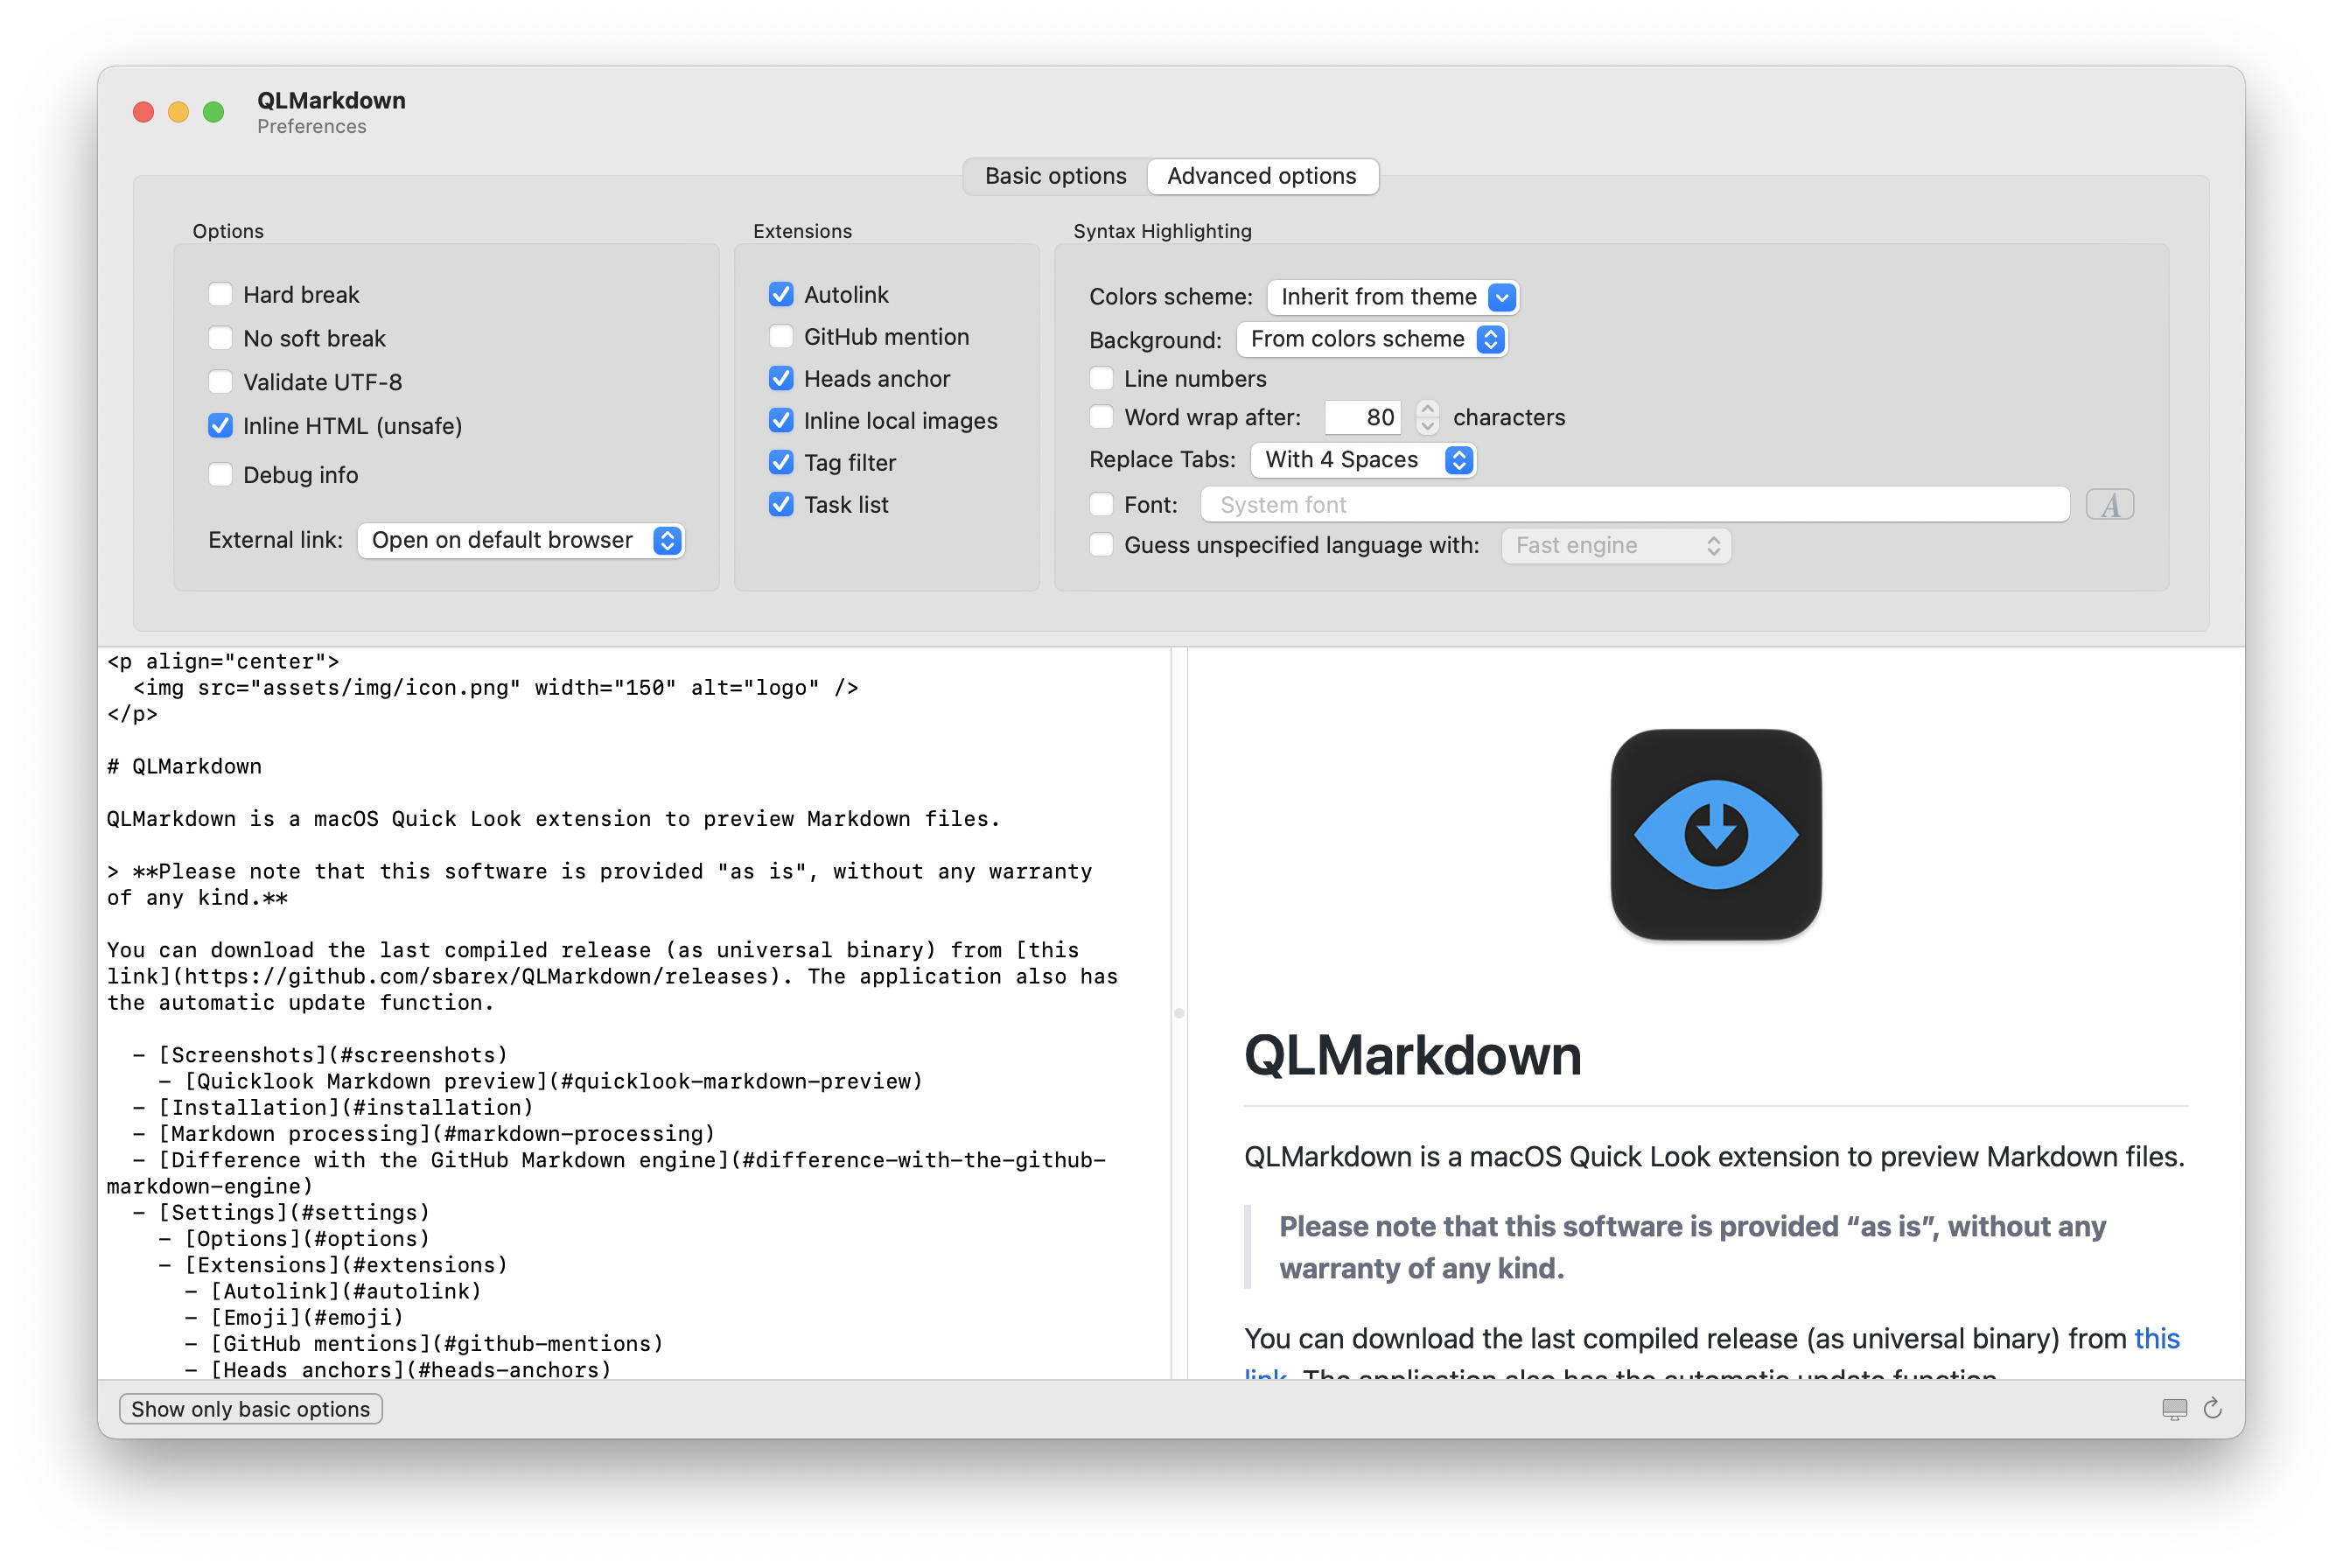Click the preview refresh arrow icon

(2212, 1408)
